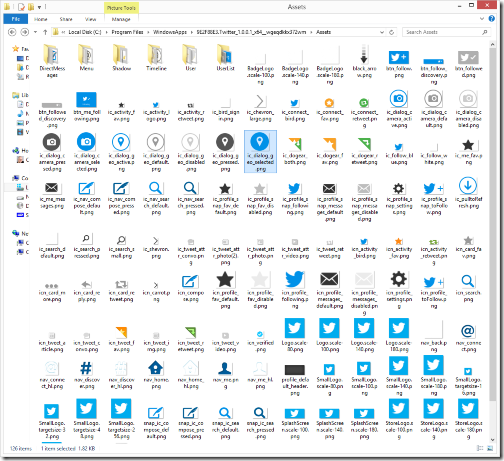Select black_arrow.png down-arrow file

point(364,61)
